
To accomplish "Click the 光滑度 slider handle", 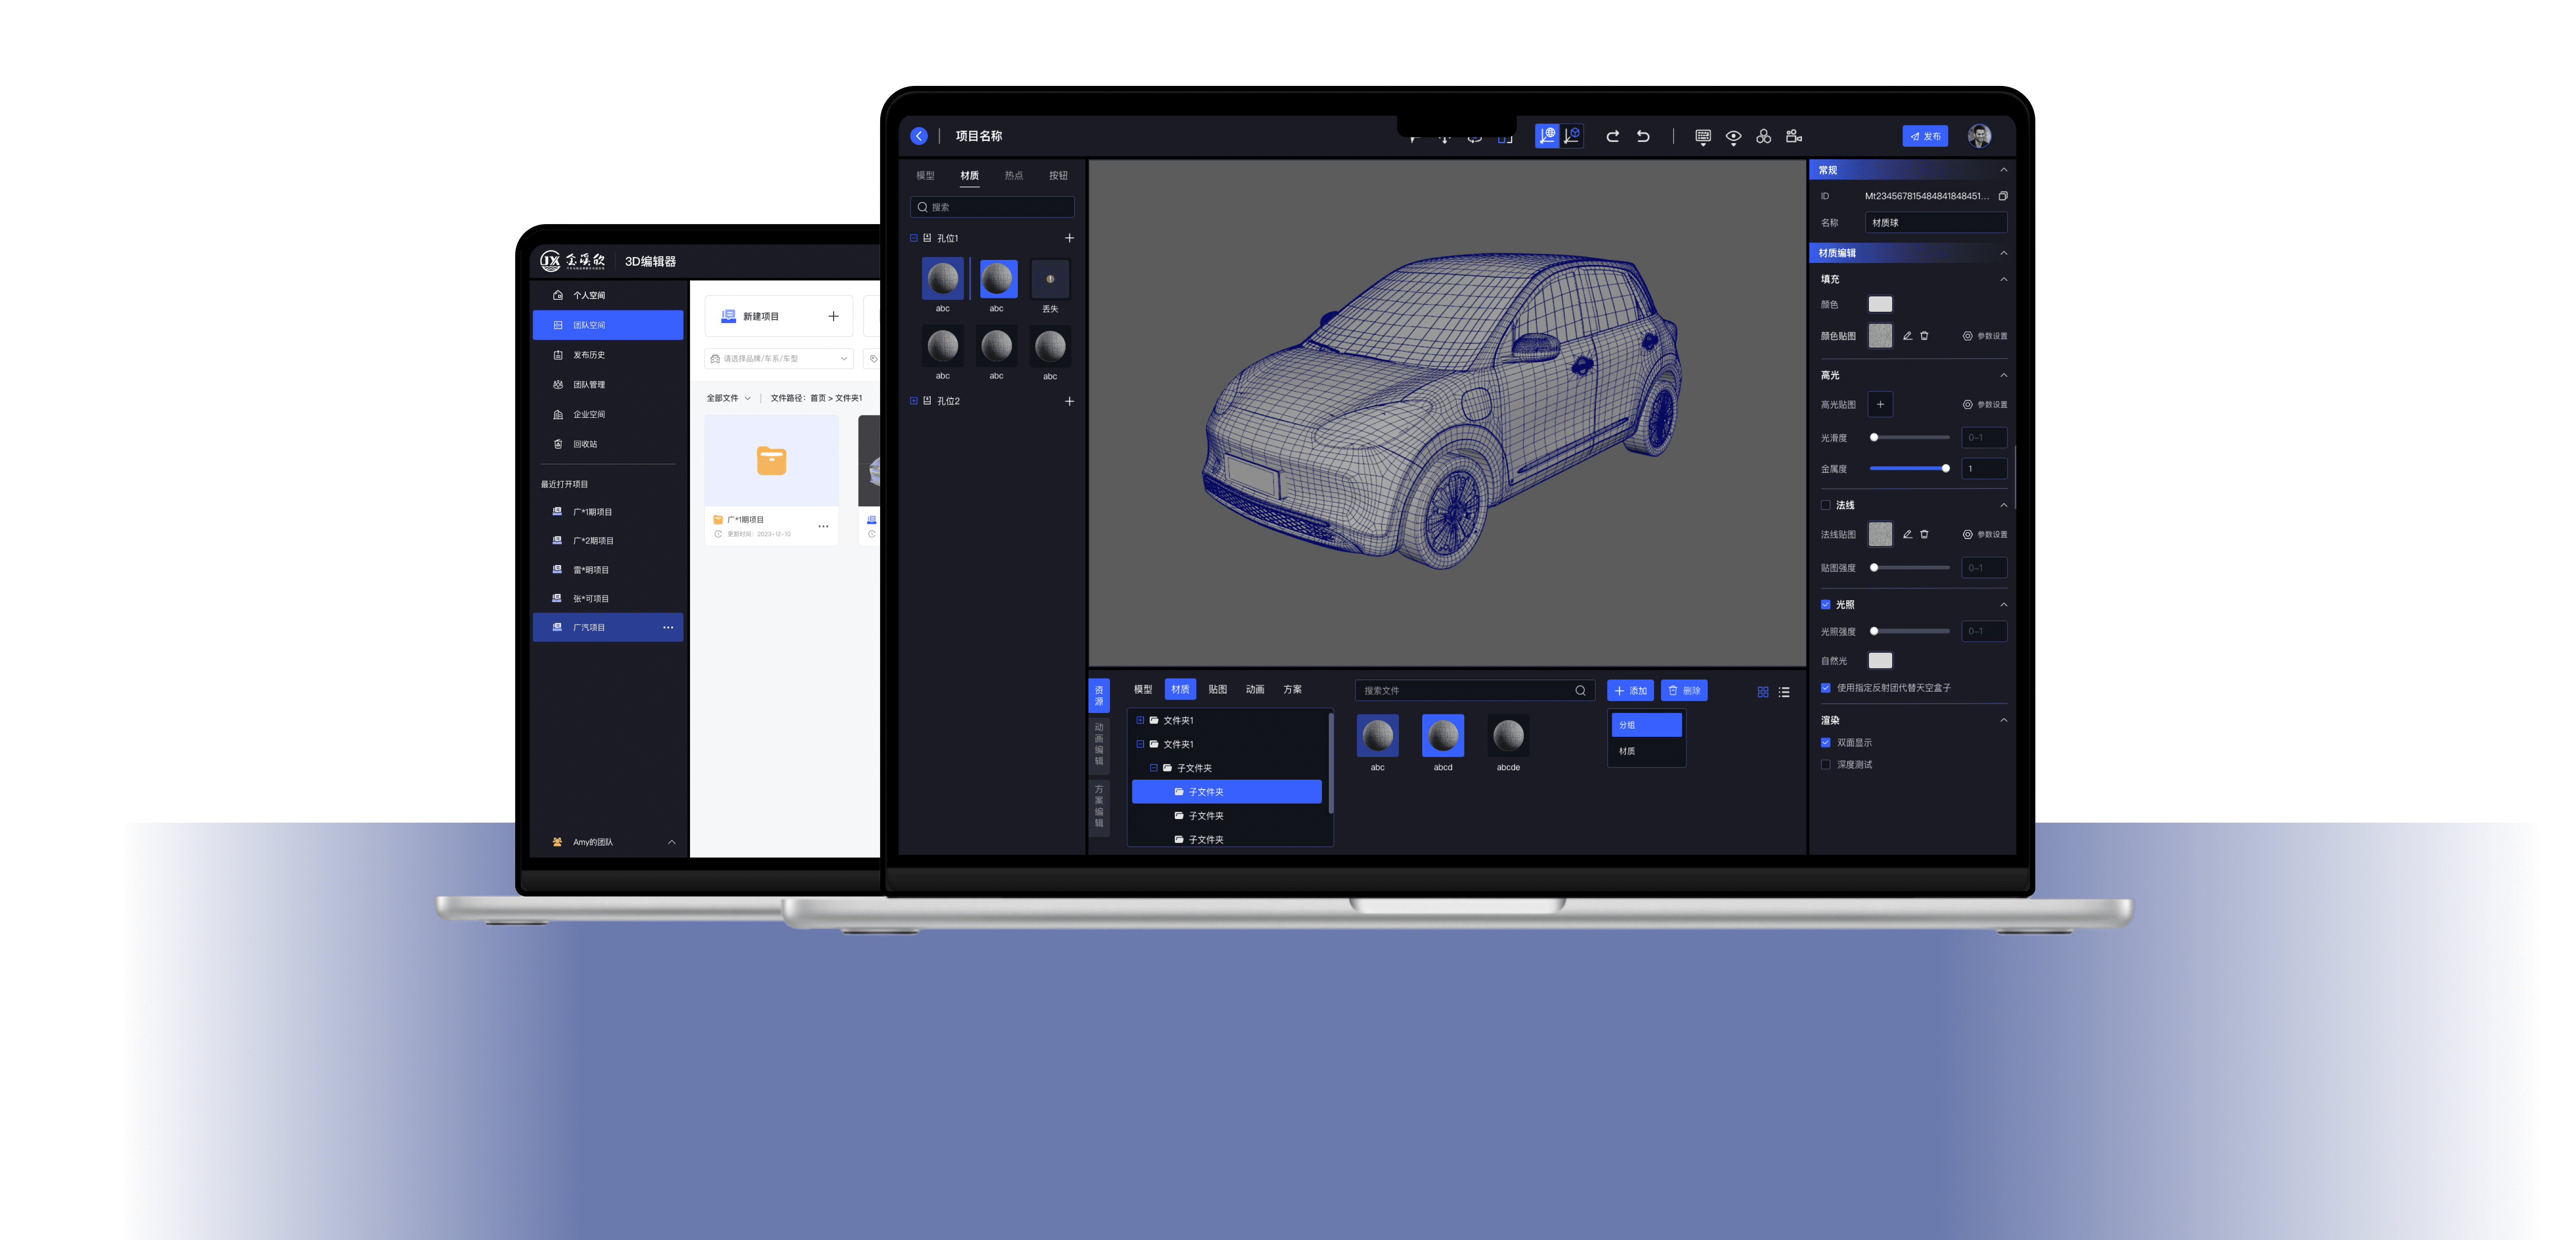I will tap(1874, 437).
